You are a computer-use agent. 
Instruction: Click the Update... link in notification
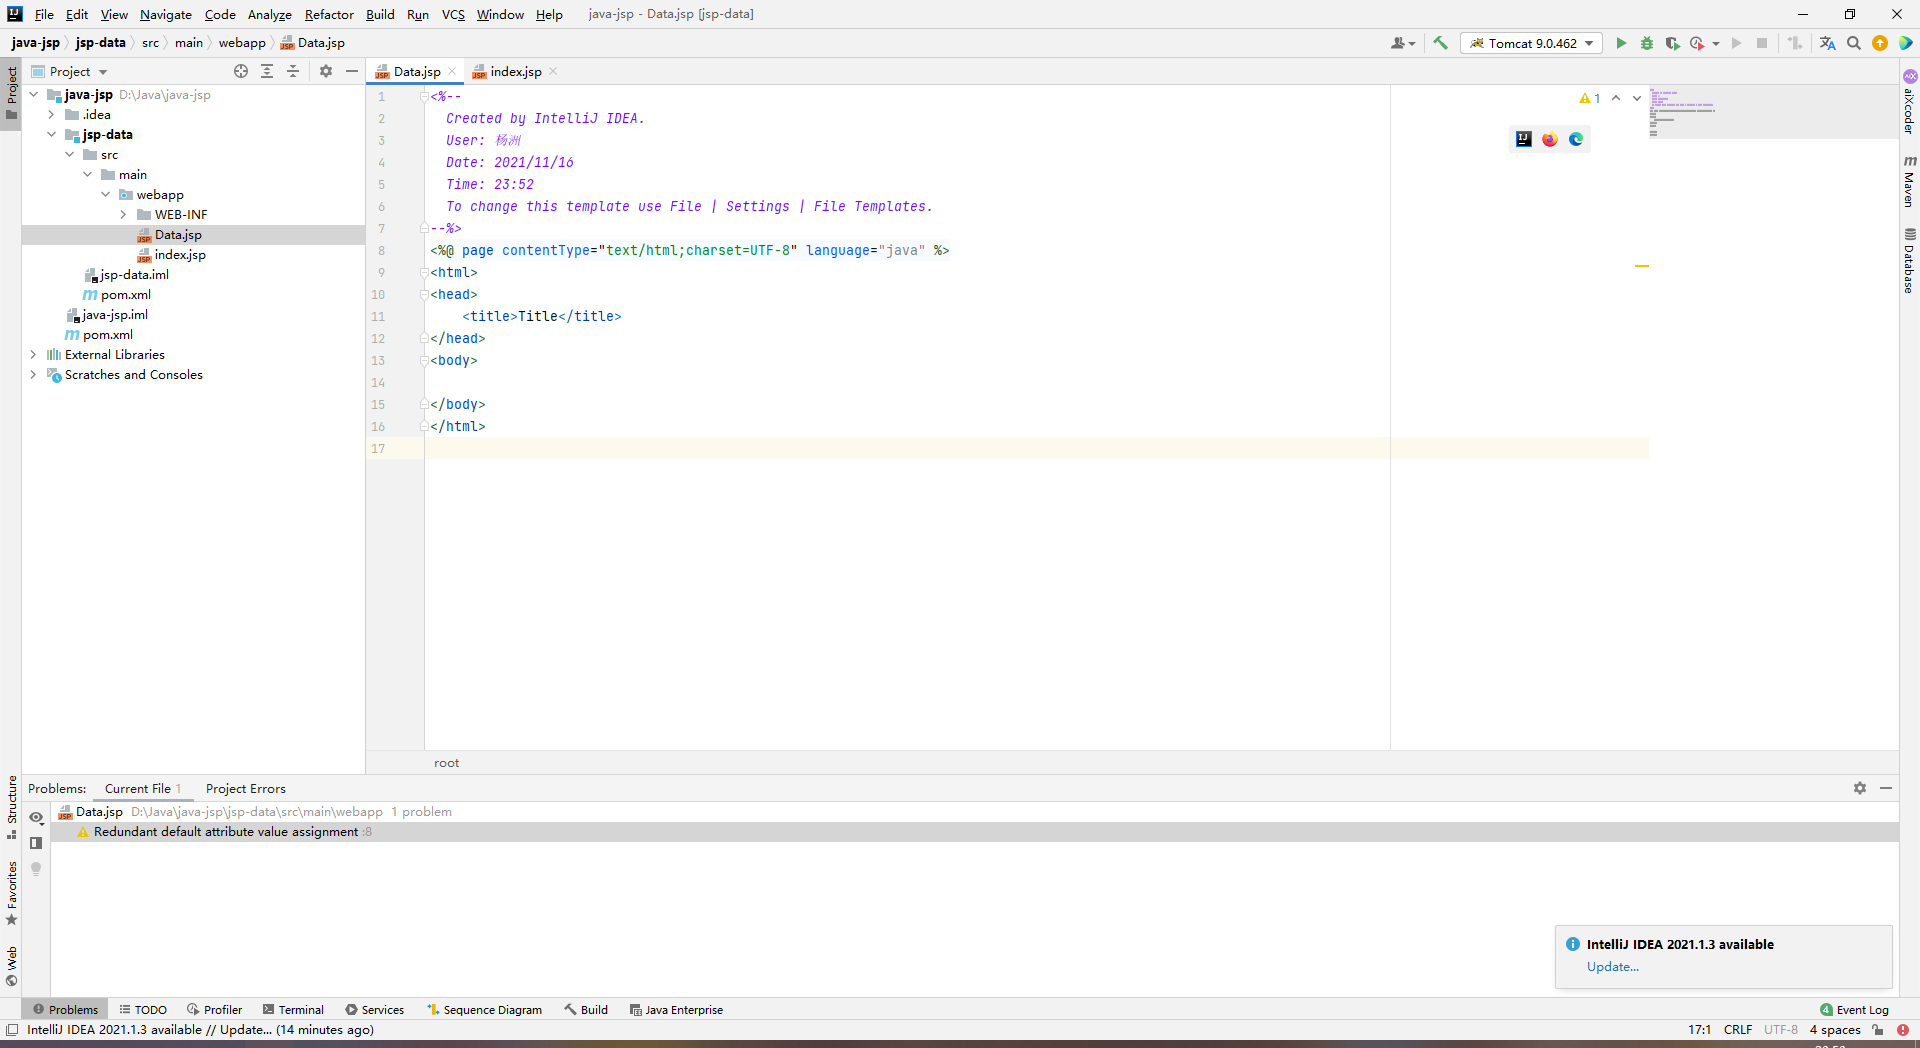coord(1612,967)
